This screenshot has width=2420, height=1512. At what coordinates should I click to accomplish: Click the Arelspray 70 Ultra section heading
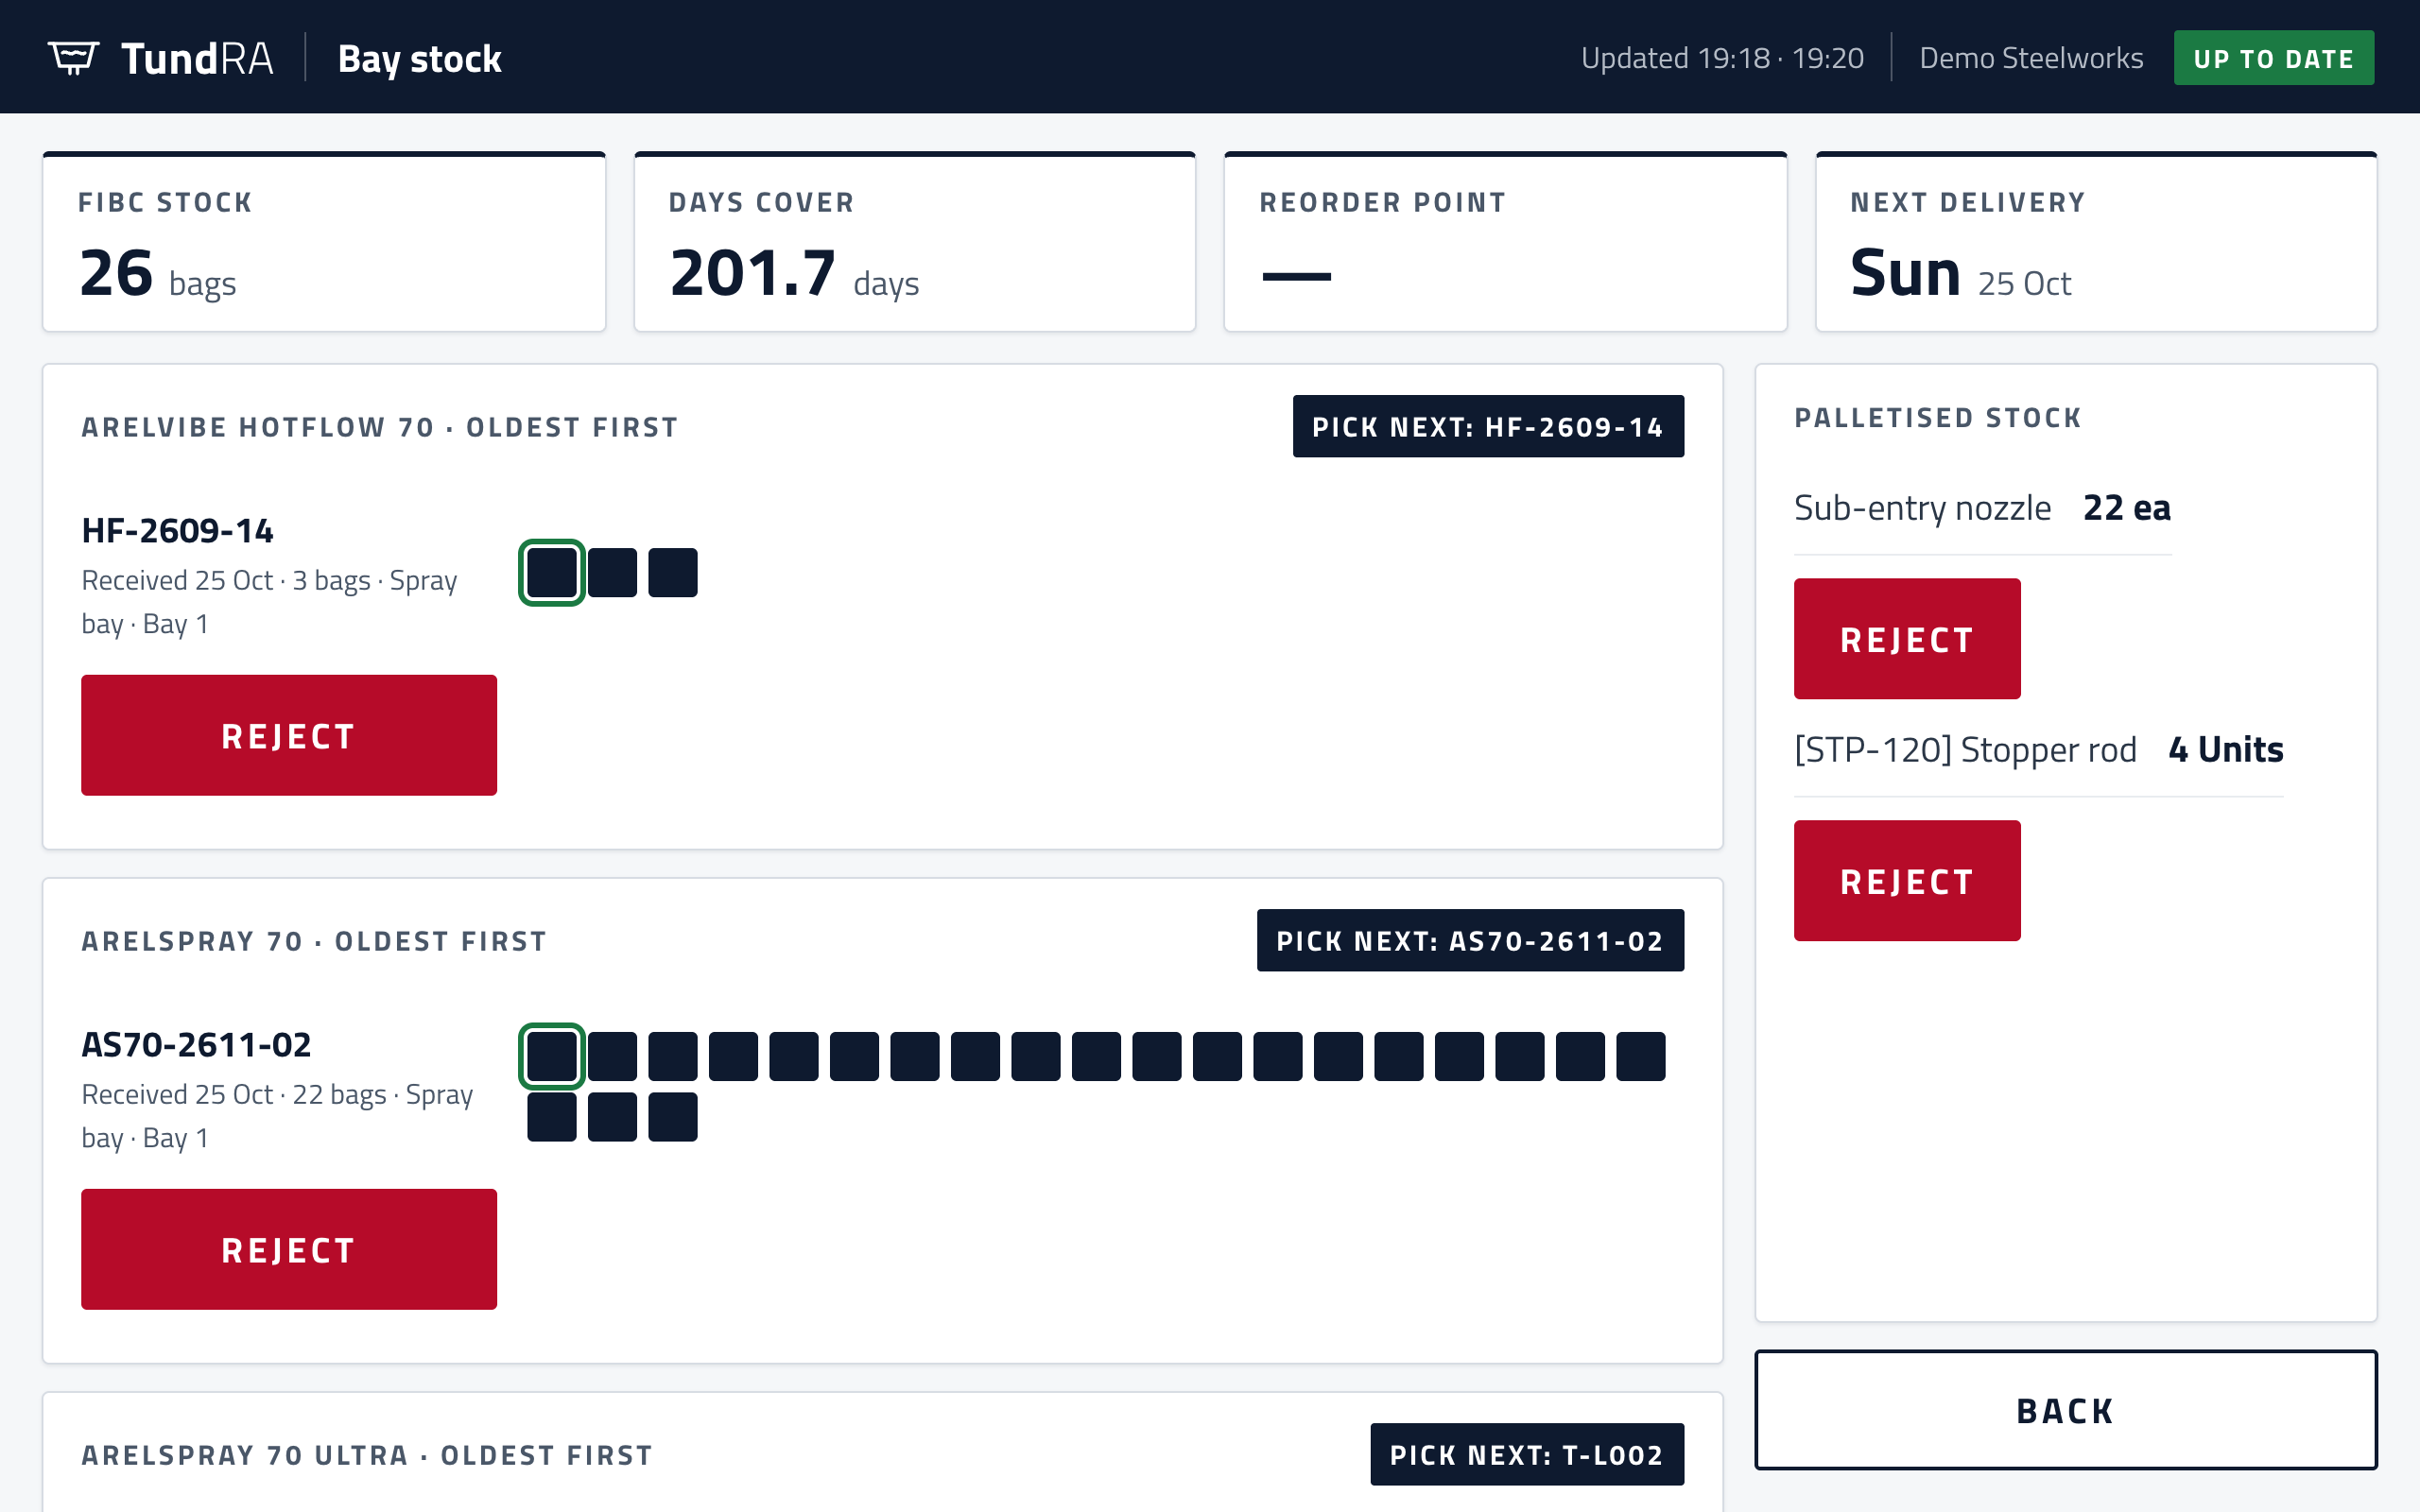click(x=367, y=1455)
